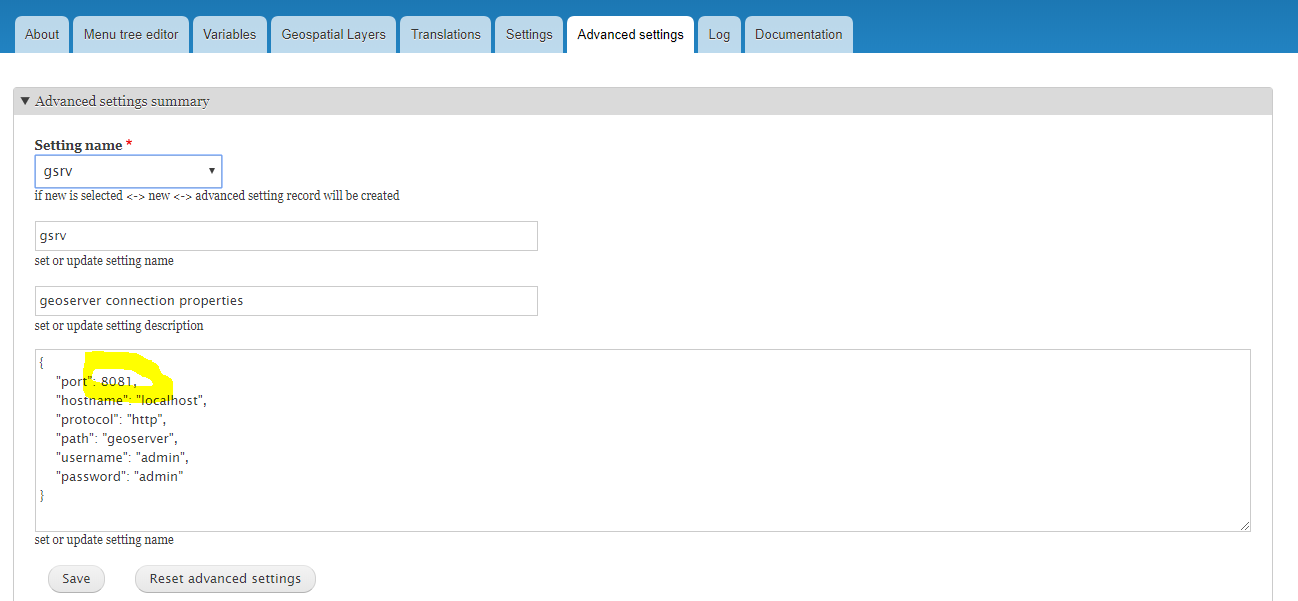The image size is (1298, 601).
Task: Click the arrow of gsrv combo box
Action: 211,171
